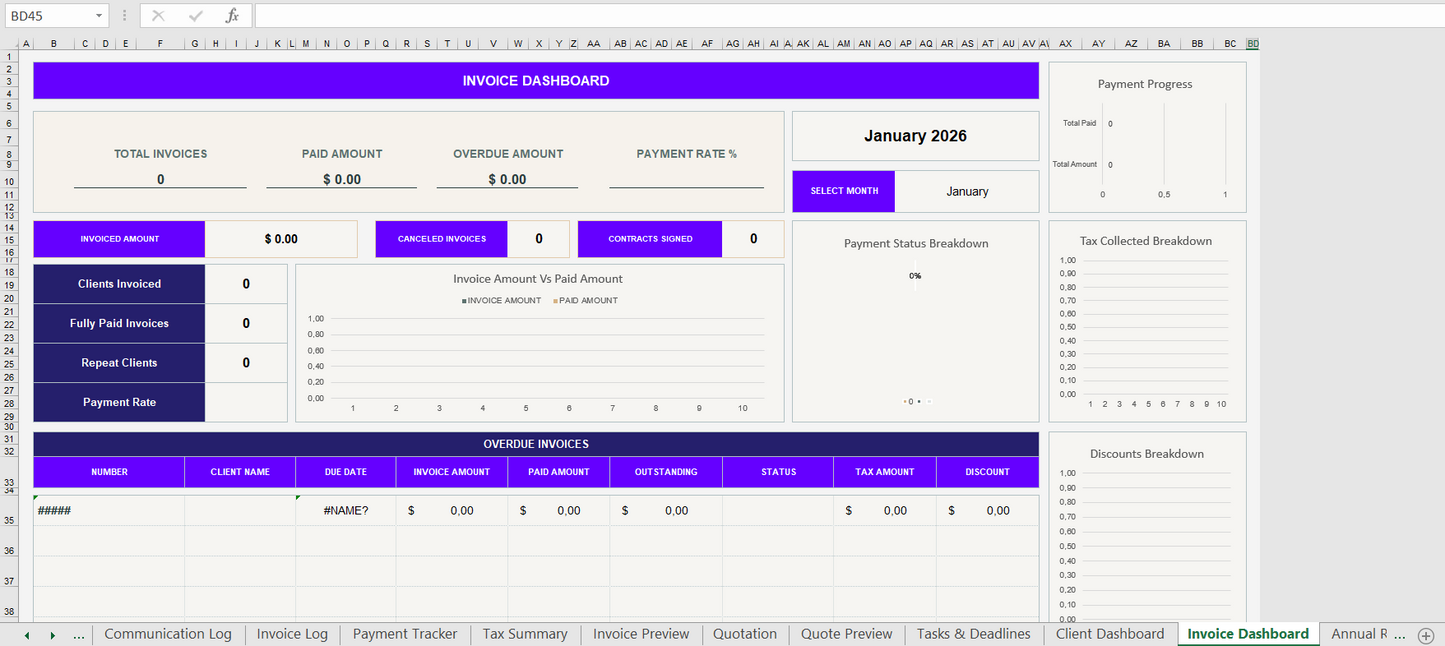This screenshot has height=646, width=1445.
Task: Click the Cancel (X) icon in formula bar
Action: (157, 15)
